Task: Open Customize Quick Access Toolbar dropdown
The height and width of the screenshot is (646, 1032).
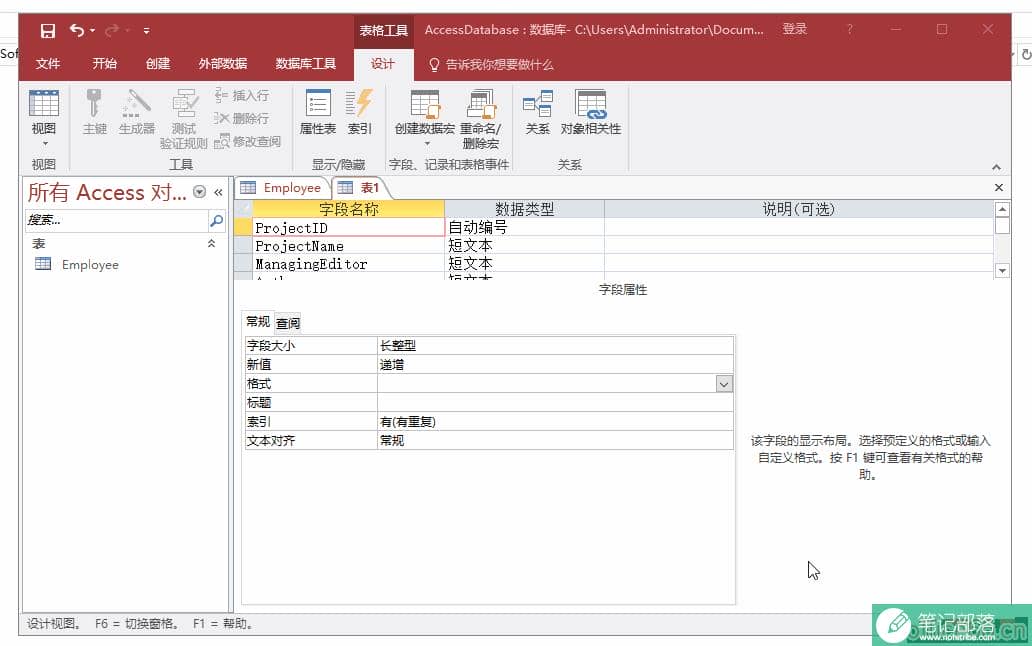Action: coord(146,30)
